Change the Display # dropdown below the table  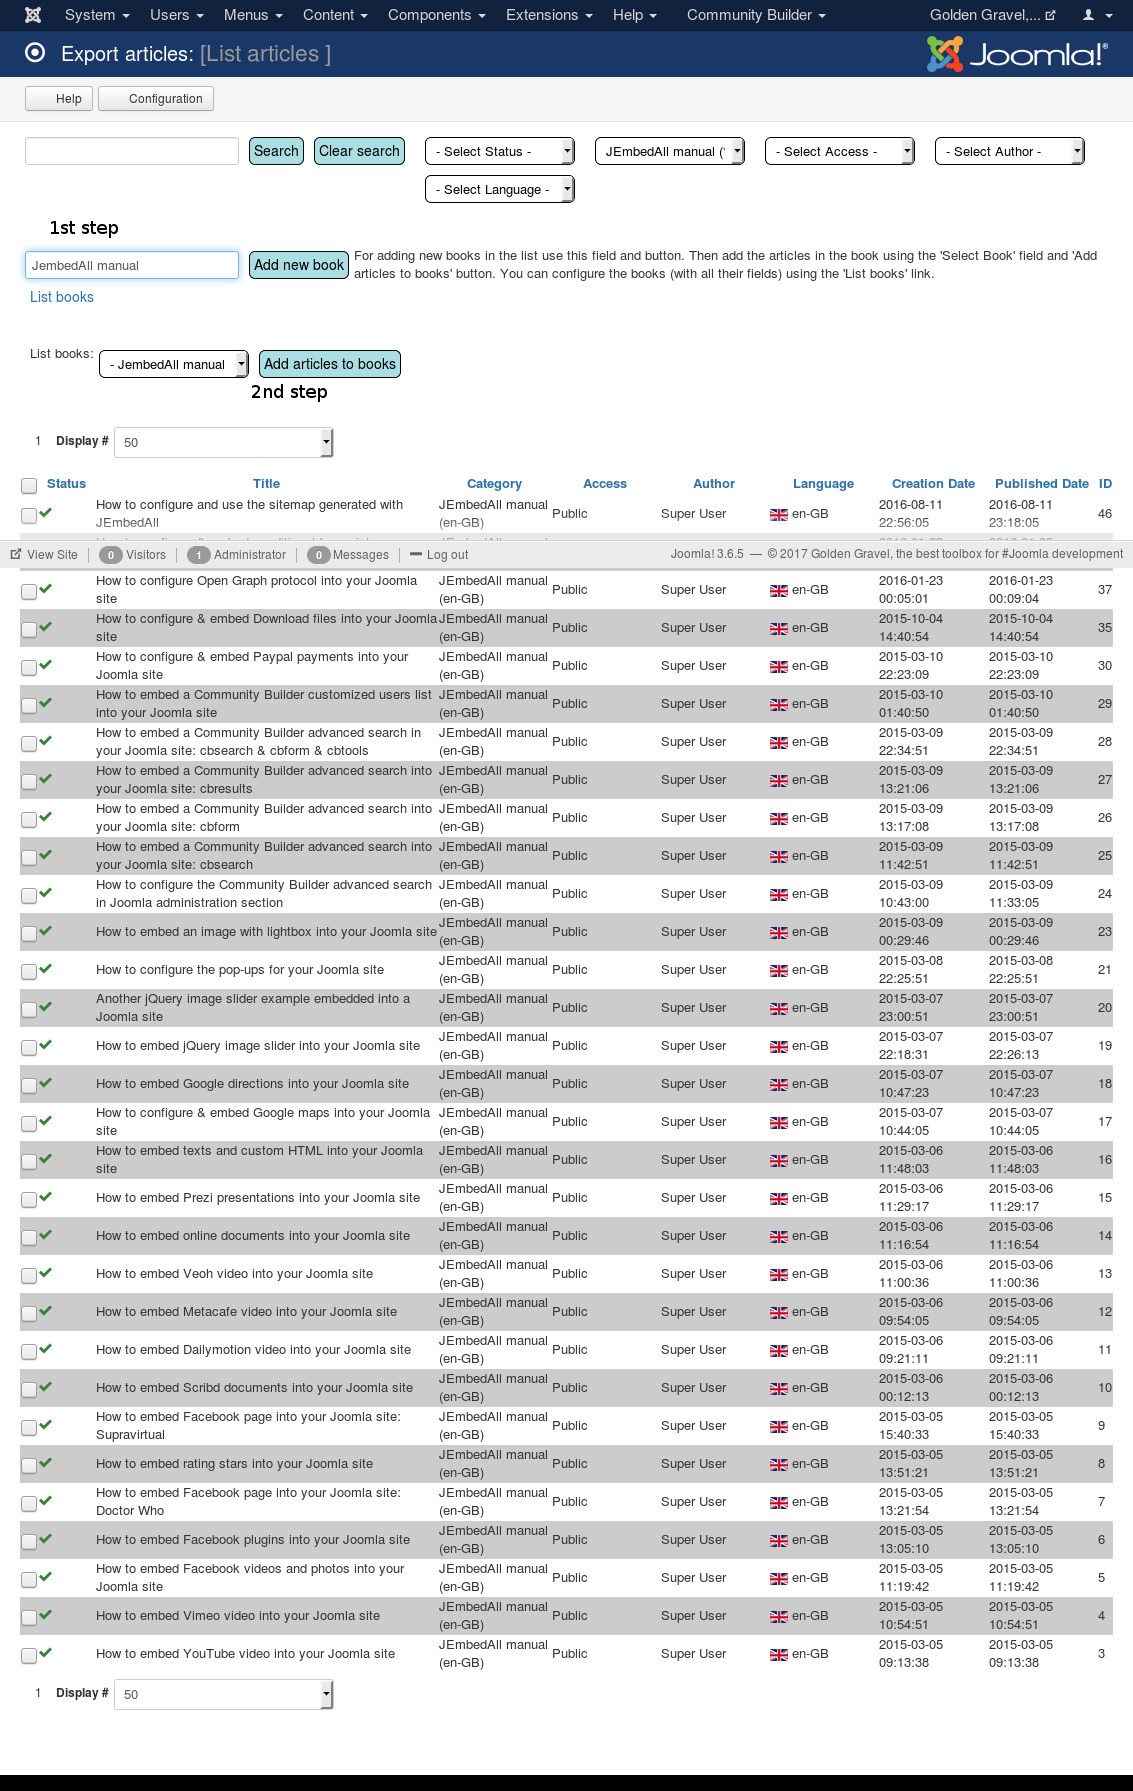click(x=224, y=1694)
